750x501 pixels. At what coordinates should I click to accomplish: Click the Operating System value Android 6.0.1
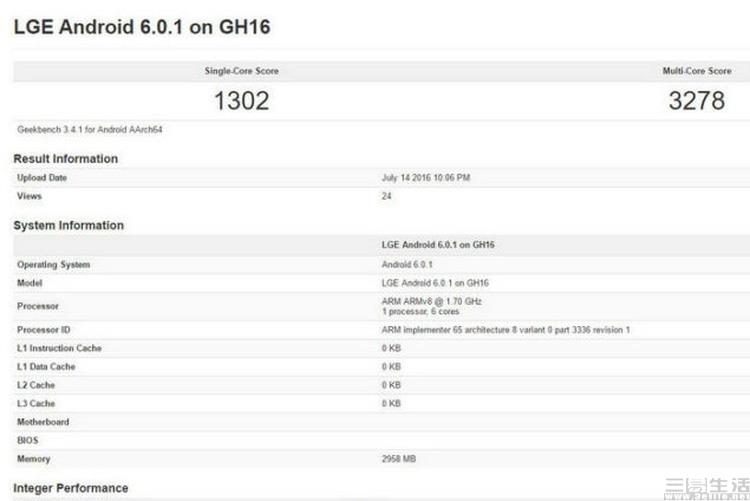tap(409, 265)
